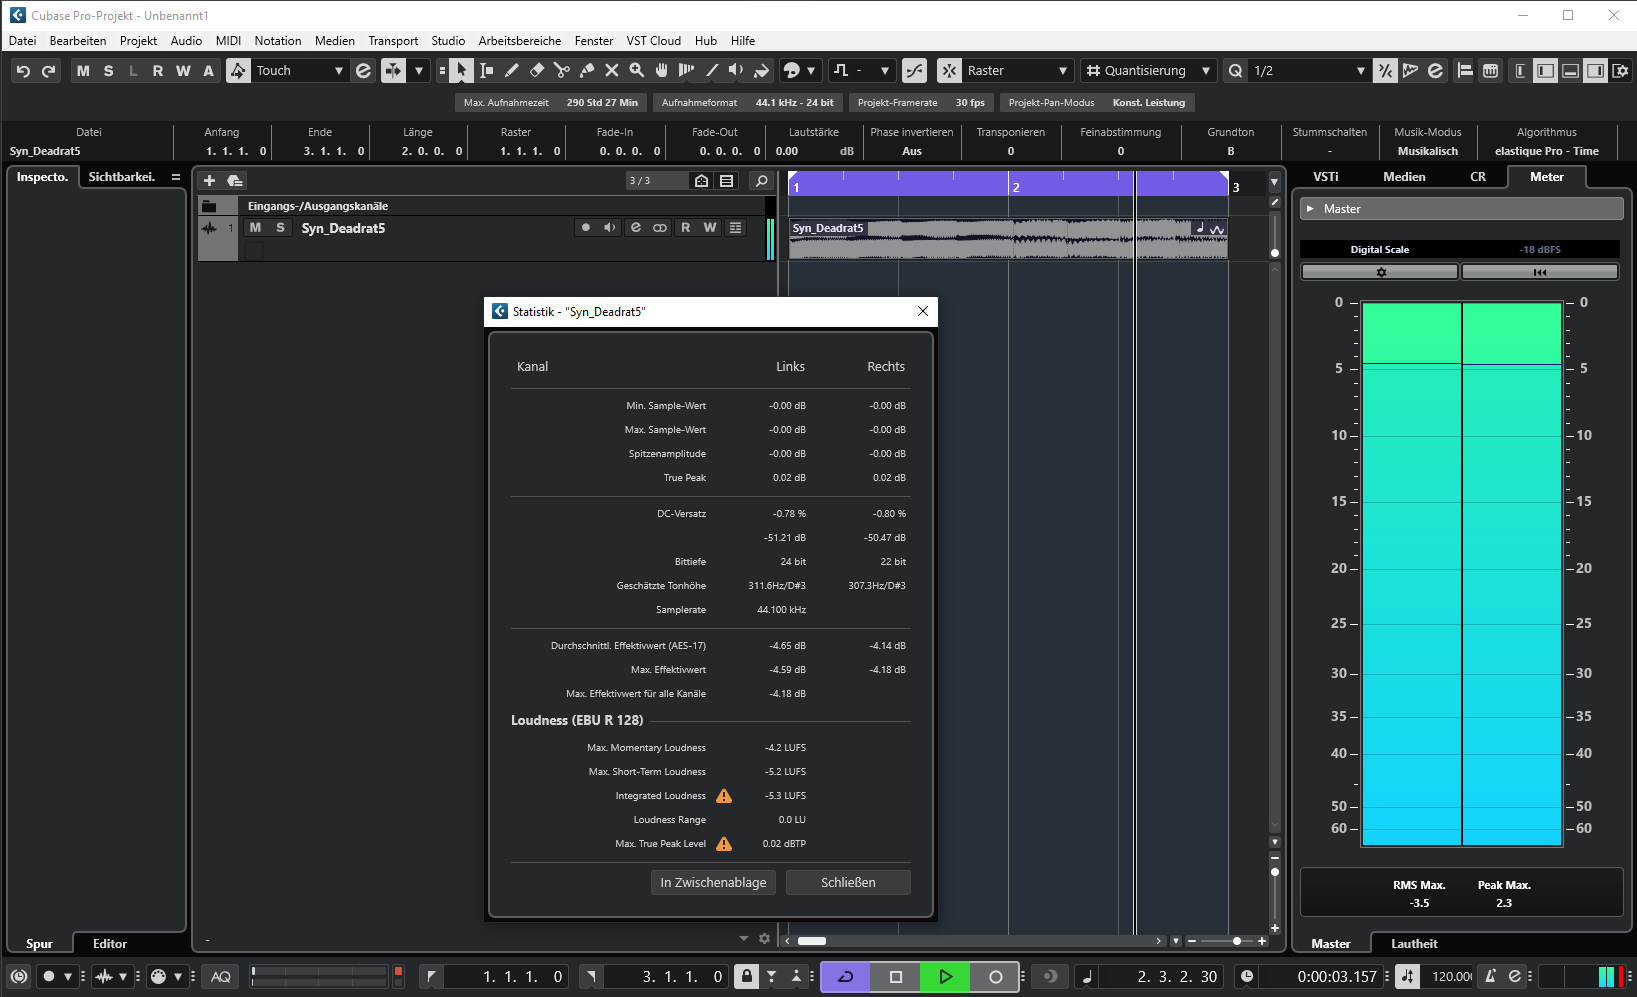Open the Transport menu
1637x997 pixels.
pos(393,41)
